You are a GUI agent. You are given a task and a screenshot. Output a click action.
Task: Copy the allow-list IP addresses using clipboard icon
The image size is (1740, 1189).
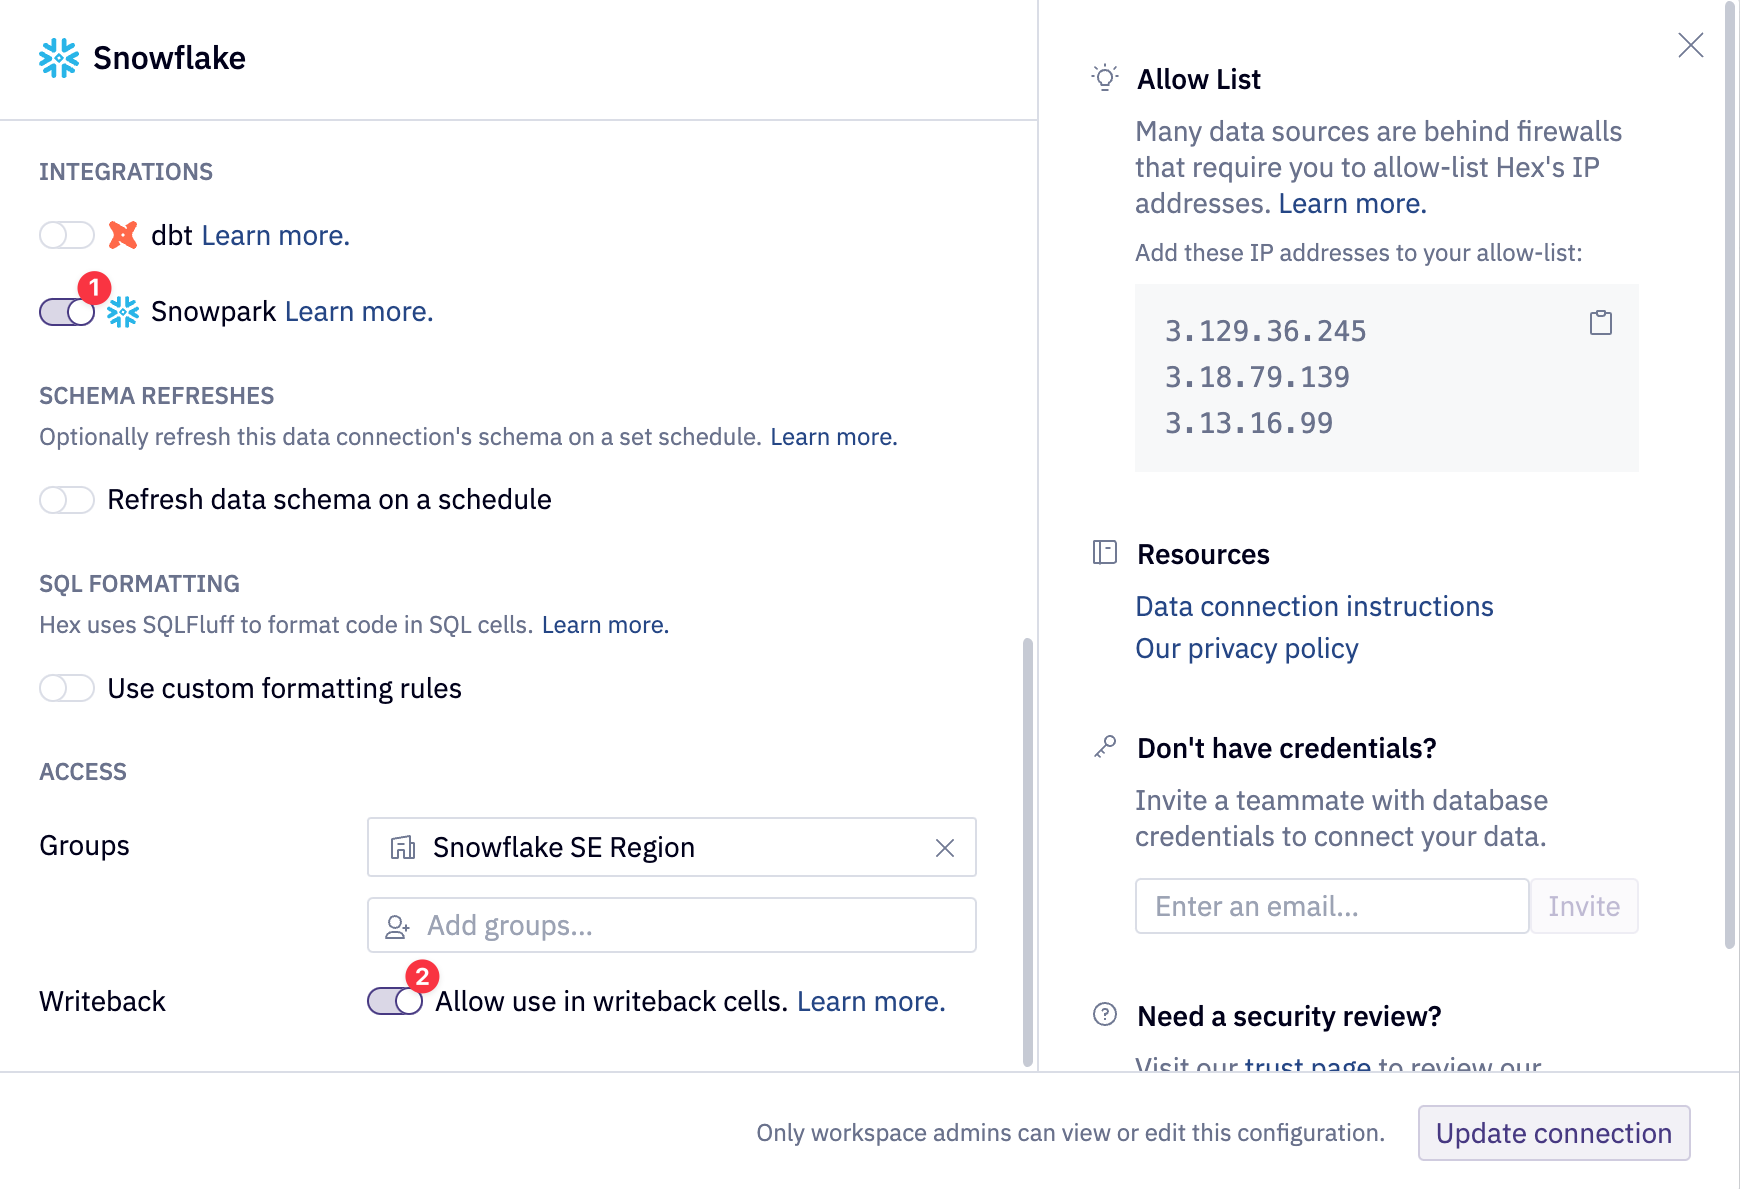[1601, 323]
